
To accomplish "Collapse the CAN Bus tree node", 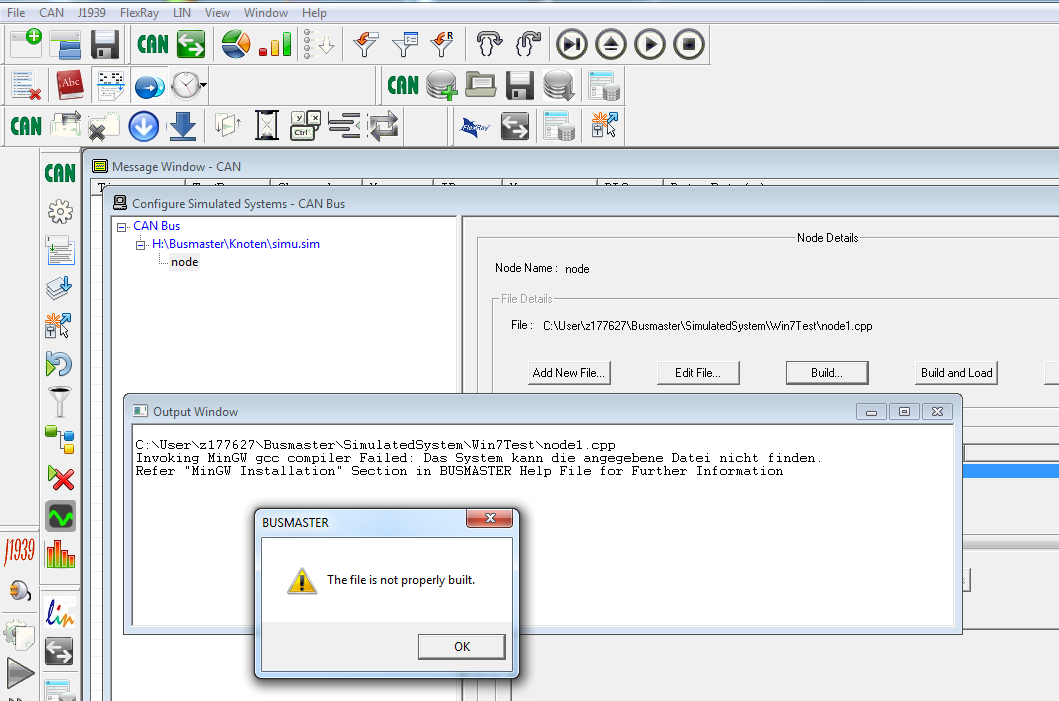I will [x=122, y=227].
